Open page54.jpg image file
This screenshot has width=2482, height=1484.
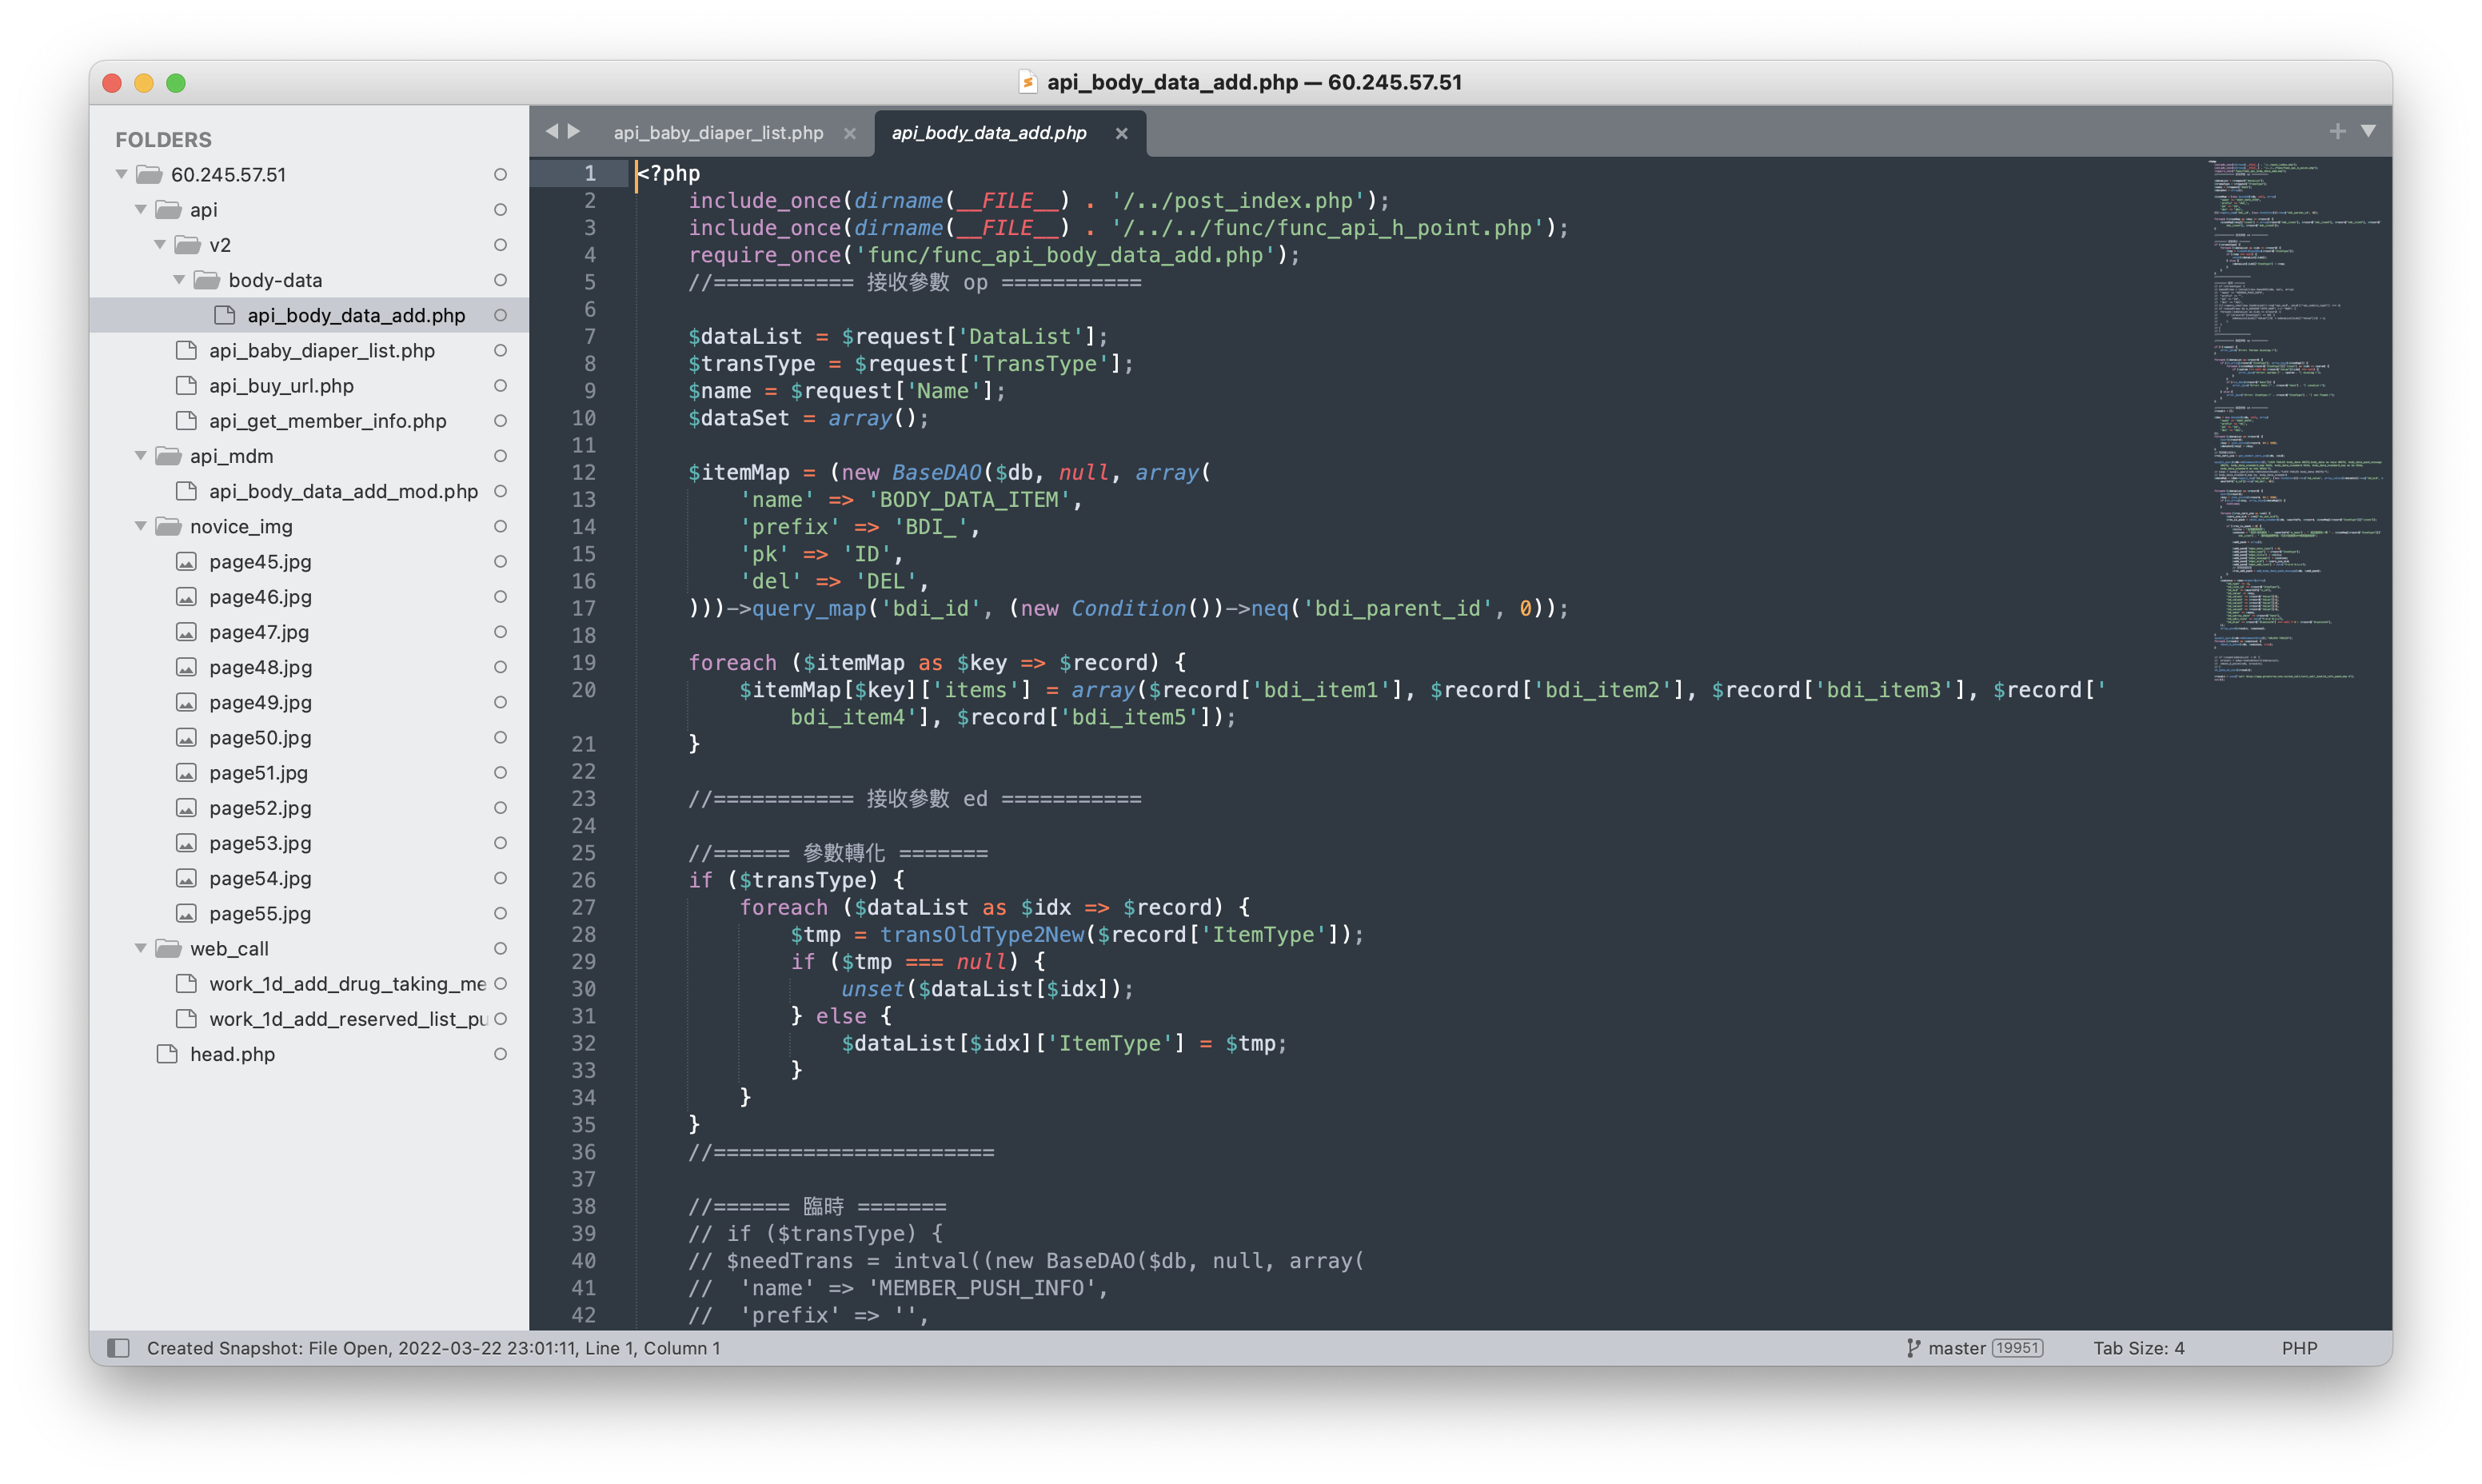tap(260, 878)
